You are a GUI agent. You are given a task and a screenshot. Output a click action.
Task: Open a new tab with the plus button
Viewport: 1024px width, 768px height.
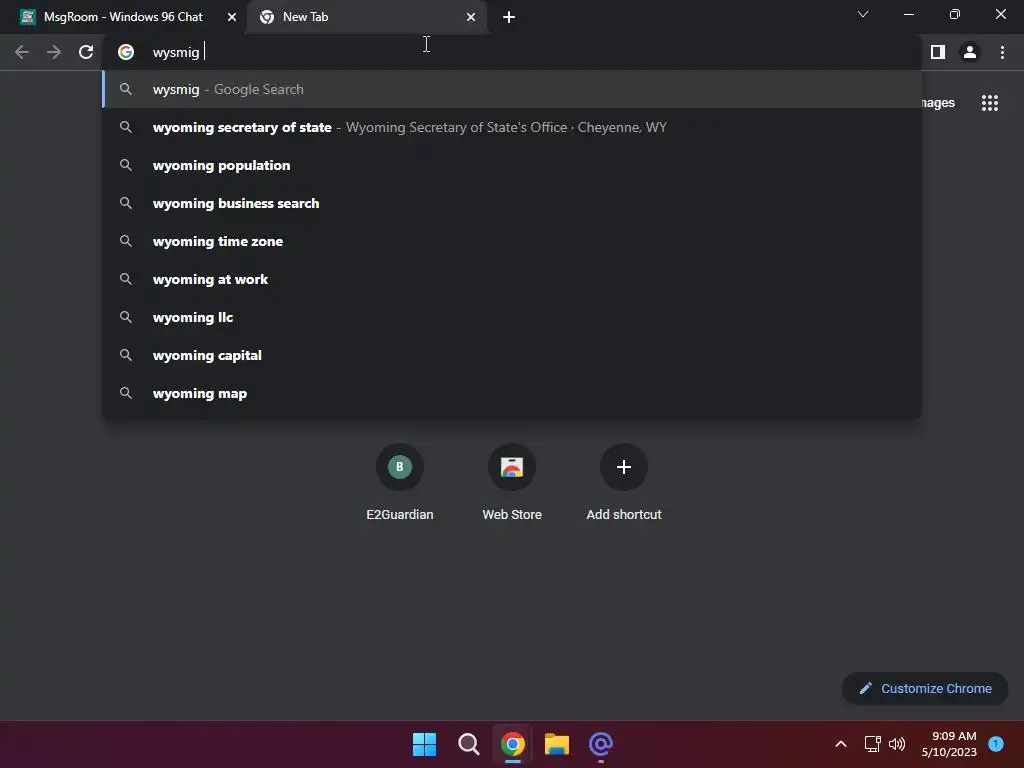(509, 17)
